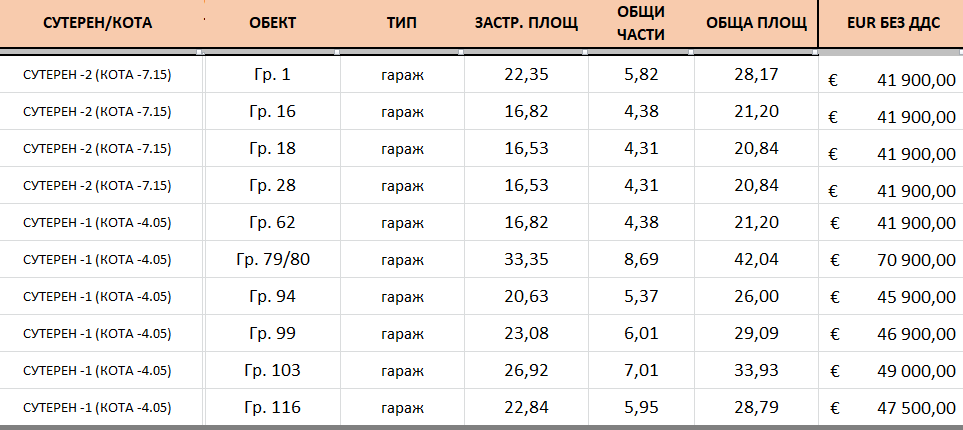Click the Гр. 103 cell

click(x=272, y=371)
